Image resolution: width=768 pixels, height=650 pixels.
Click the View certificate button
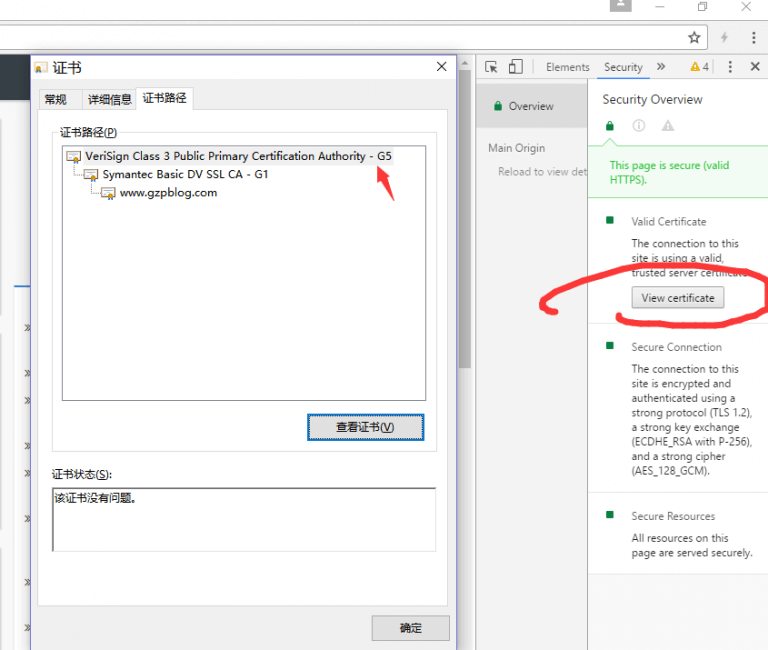pyautogui.click(x=678, y=298)
